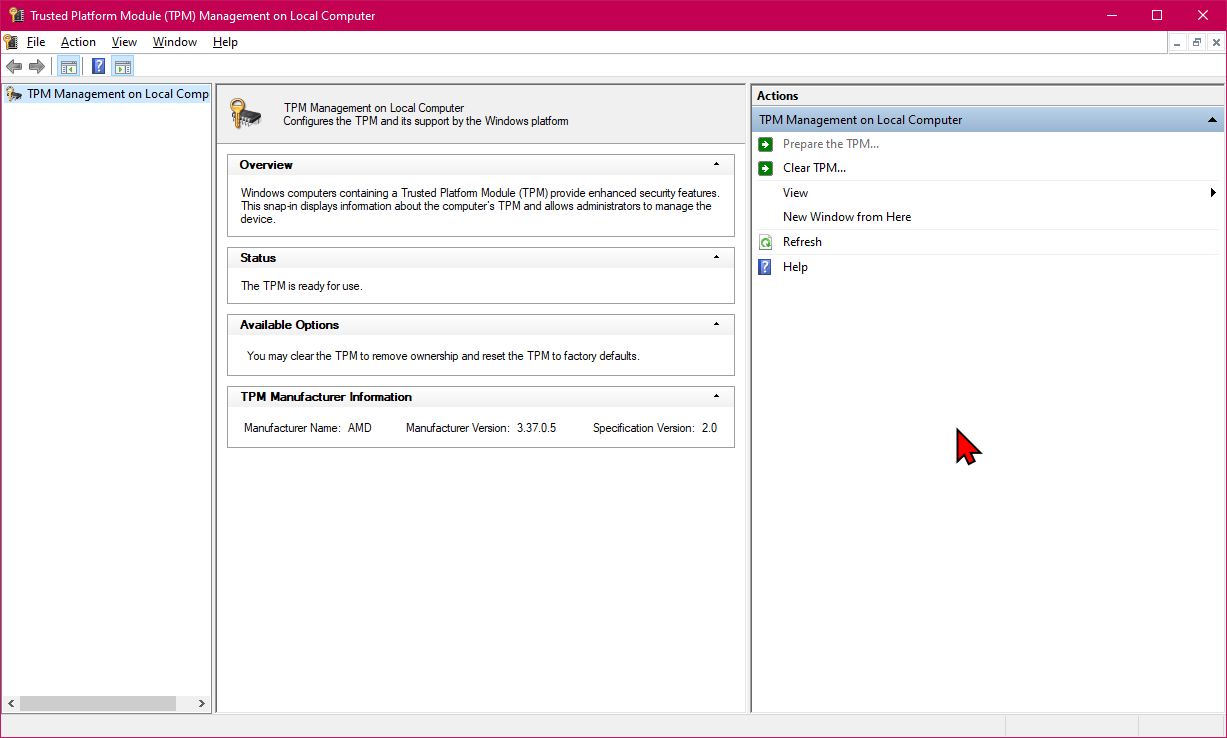Toggle the Show/Hide Action Pane toolbar icon
Image resolution: width=1227 pixels, height=738 pixels.
pyautogui.click(x=122, y=67)
